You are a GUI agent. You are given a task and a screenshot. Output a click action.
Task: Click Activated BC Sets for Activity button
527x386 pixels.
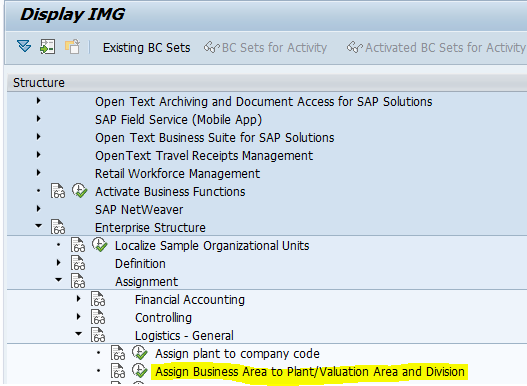pos(437,48)
